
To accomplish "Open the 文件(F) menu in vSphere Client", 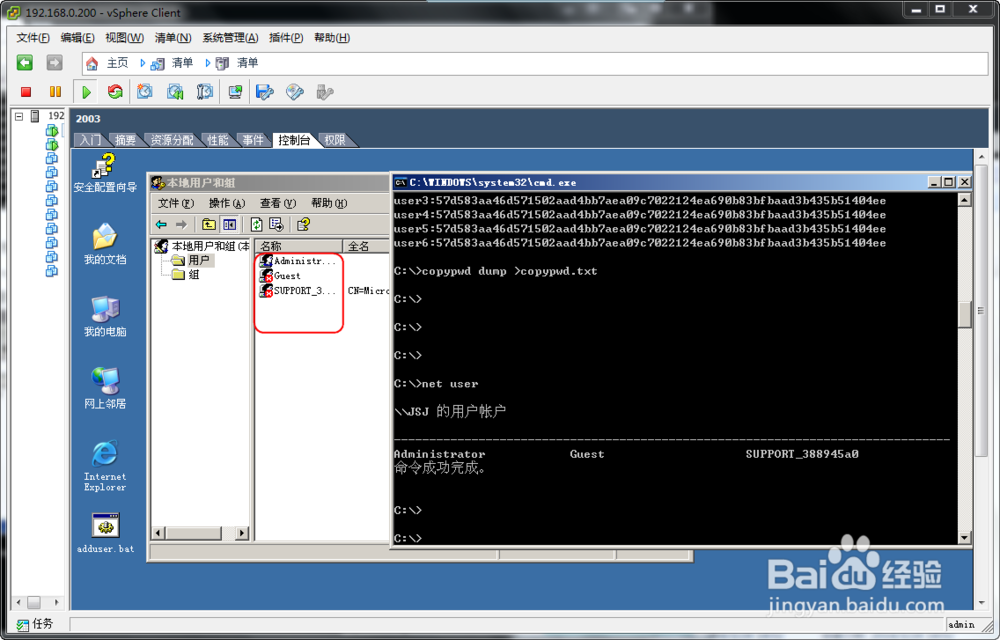I will coord(33,38).
